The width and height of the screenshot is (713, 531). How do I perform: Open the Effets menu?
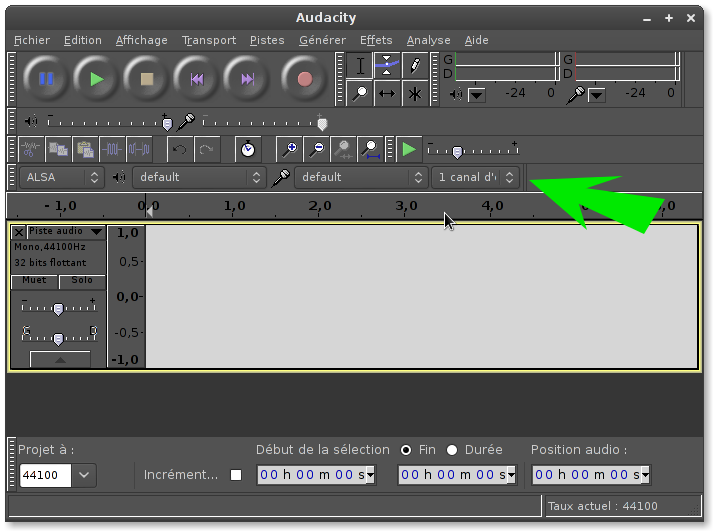(x=376, y=40)
